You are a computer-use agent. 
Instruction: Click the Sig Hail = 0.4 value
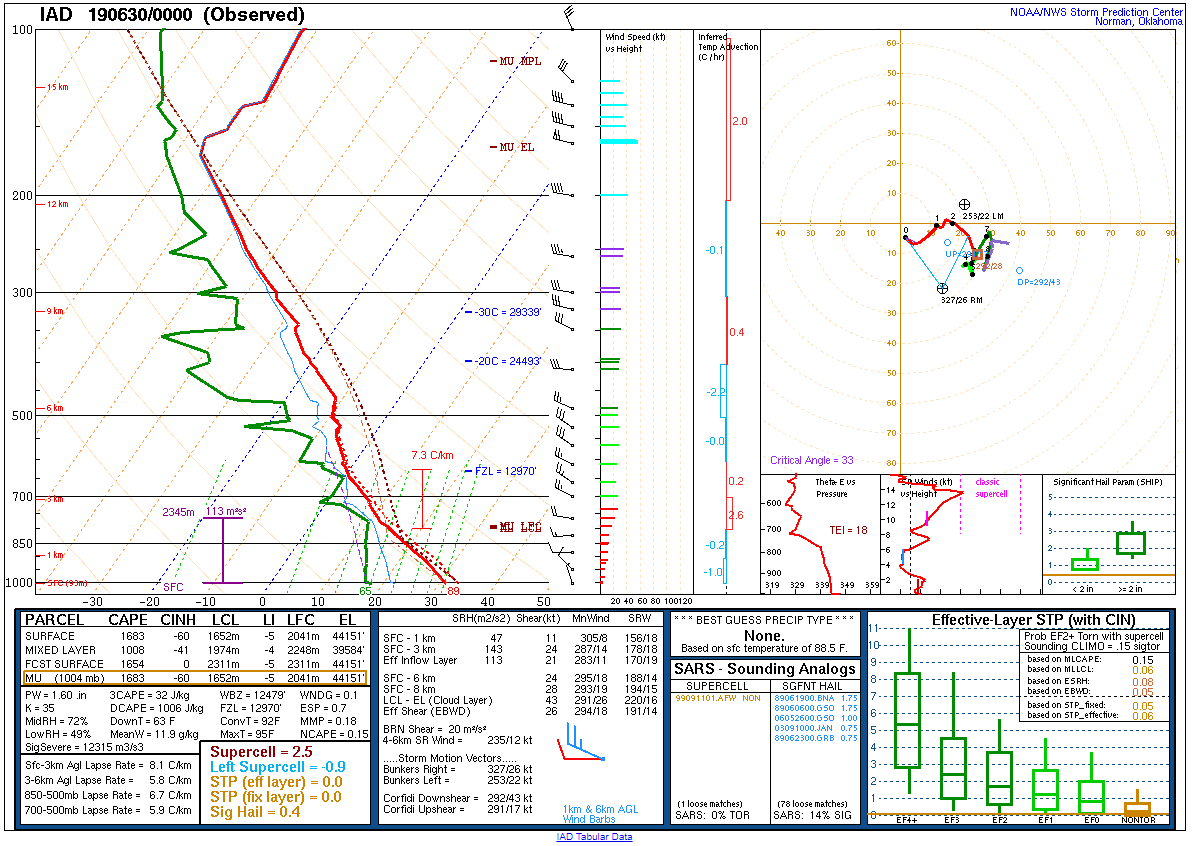click(255, 812)
